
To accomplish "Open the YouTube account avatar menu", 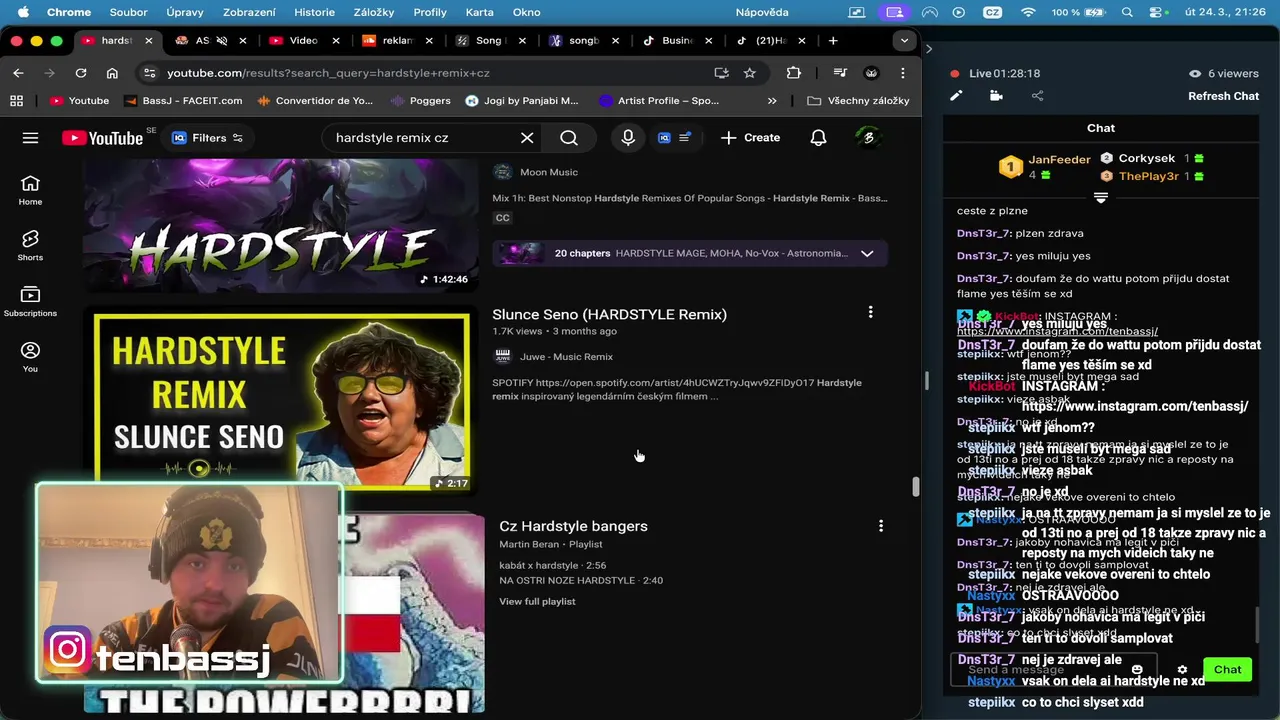I will (x=868, y=138).
